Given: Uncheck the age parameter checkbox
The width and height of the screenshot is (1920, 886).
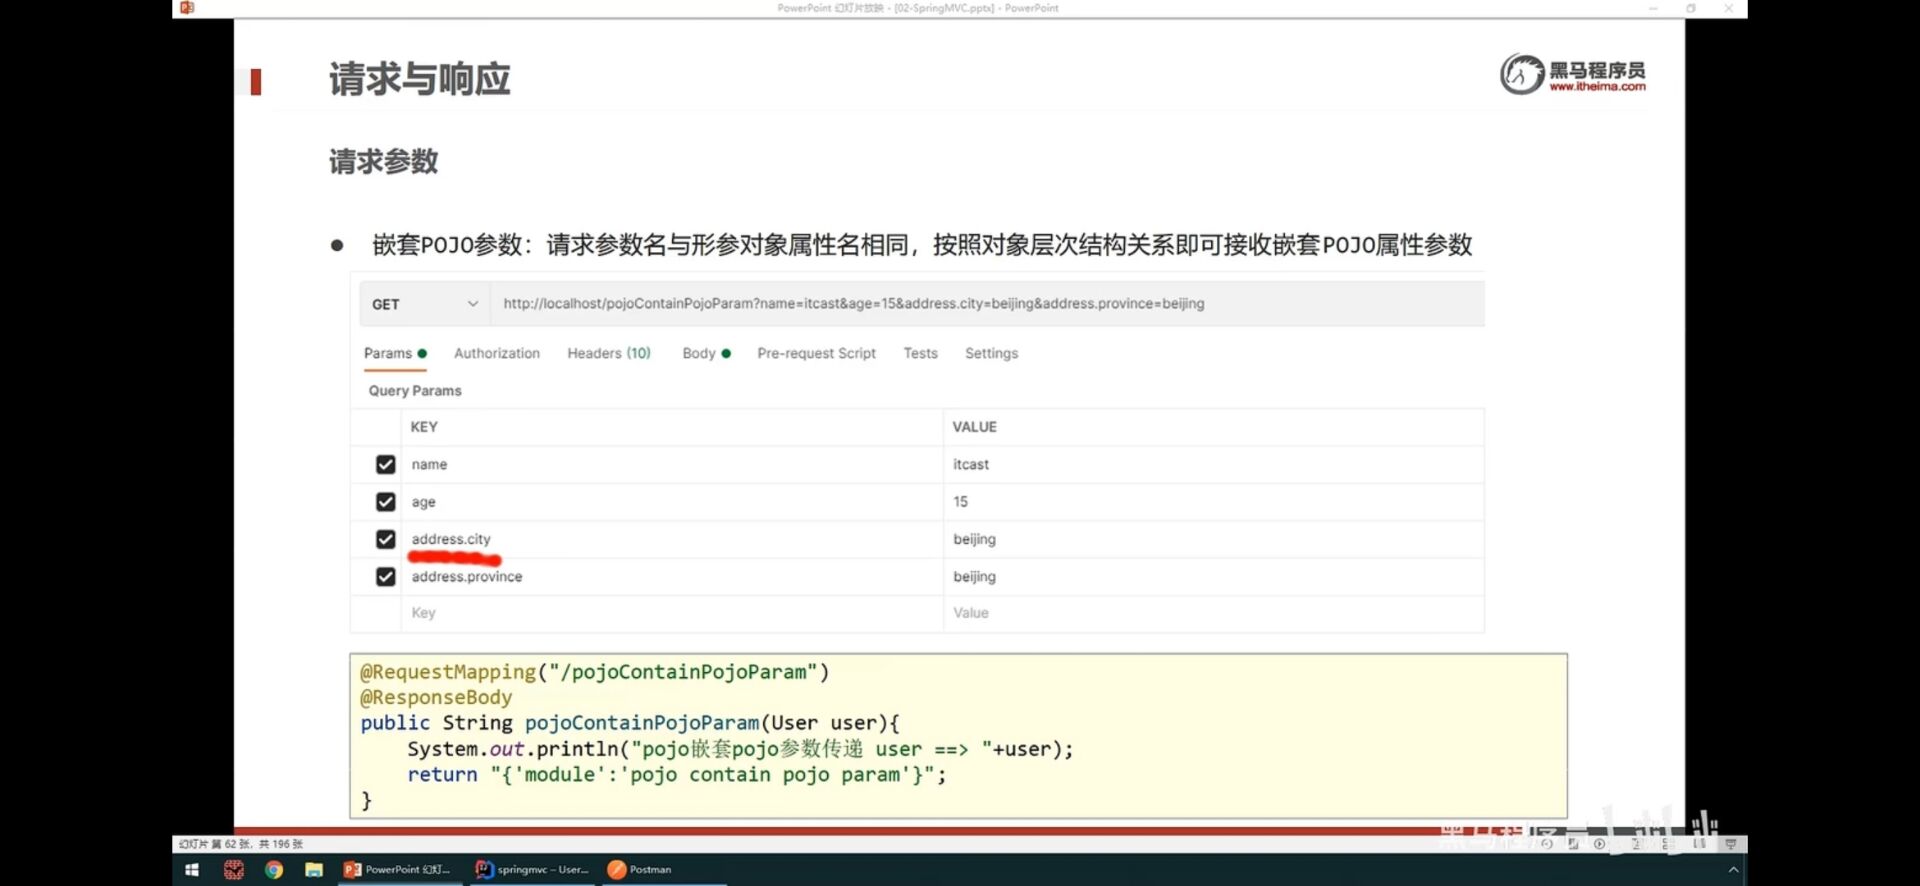Looking at the screenshot, I should coord(385,502).
